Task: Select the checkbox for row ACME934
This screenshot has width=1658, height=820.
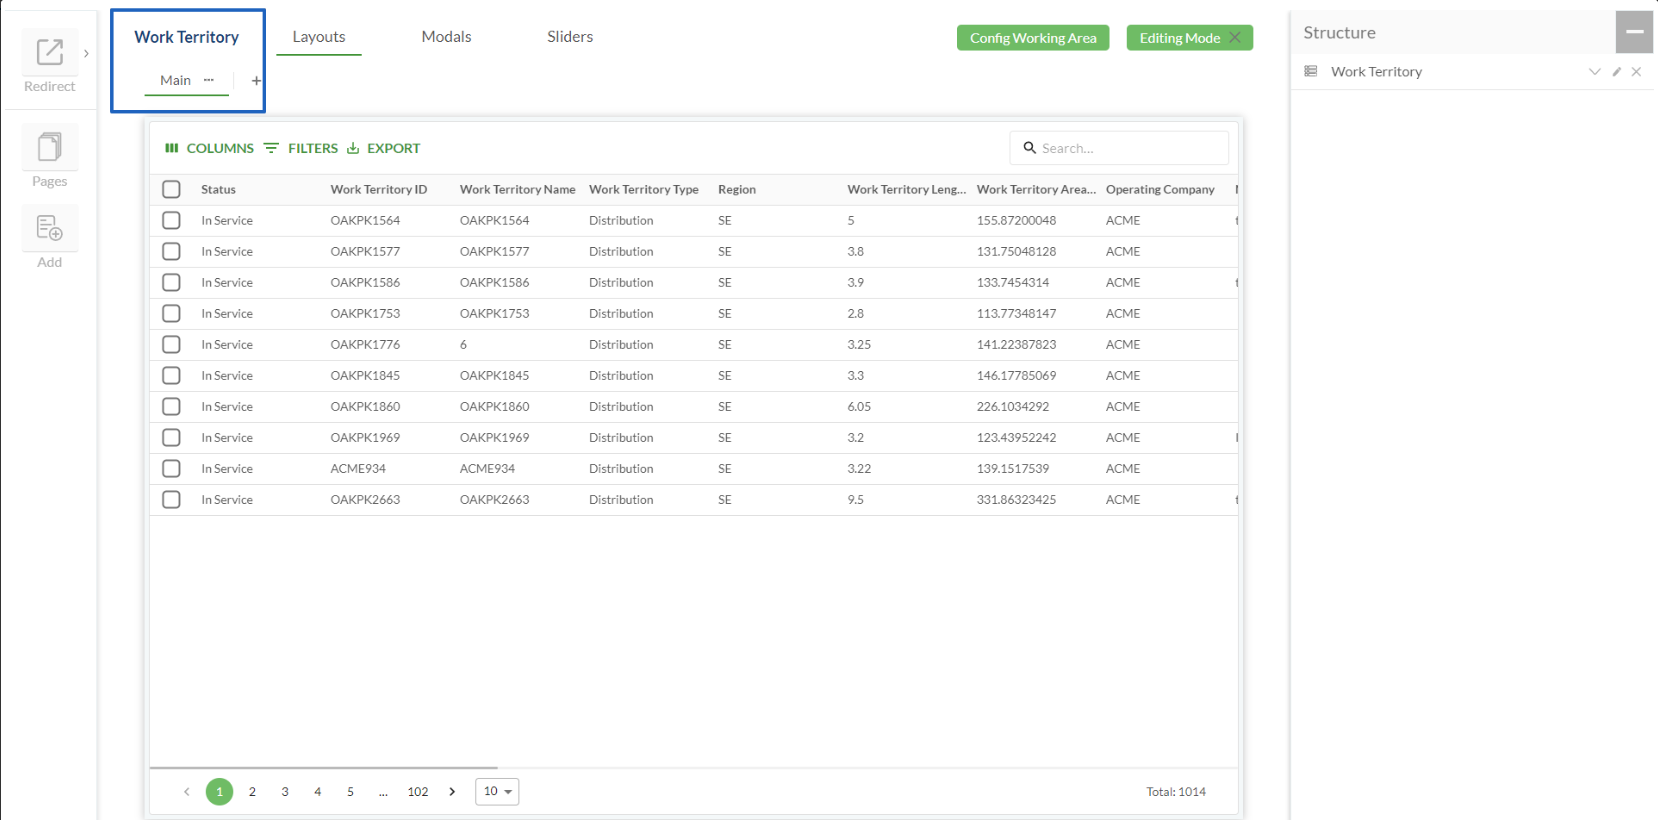Action: pos(172,469)
